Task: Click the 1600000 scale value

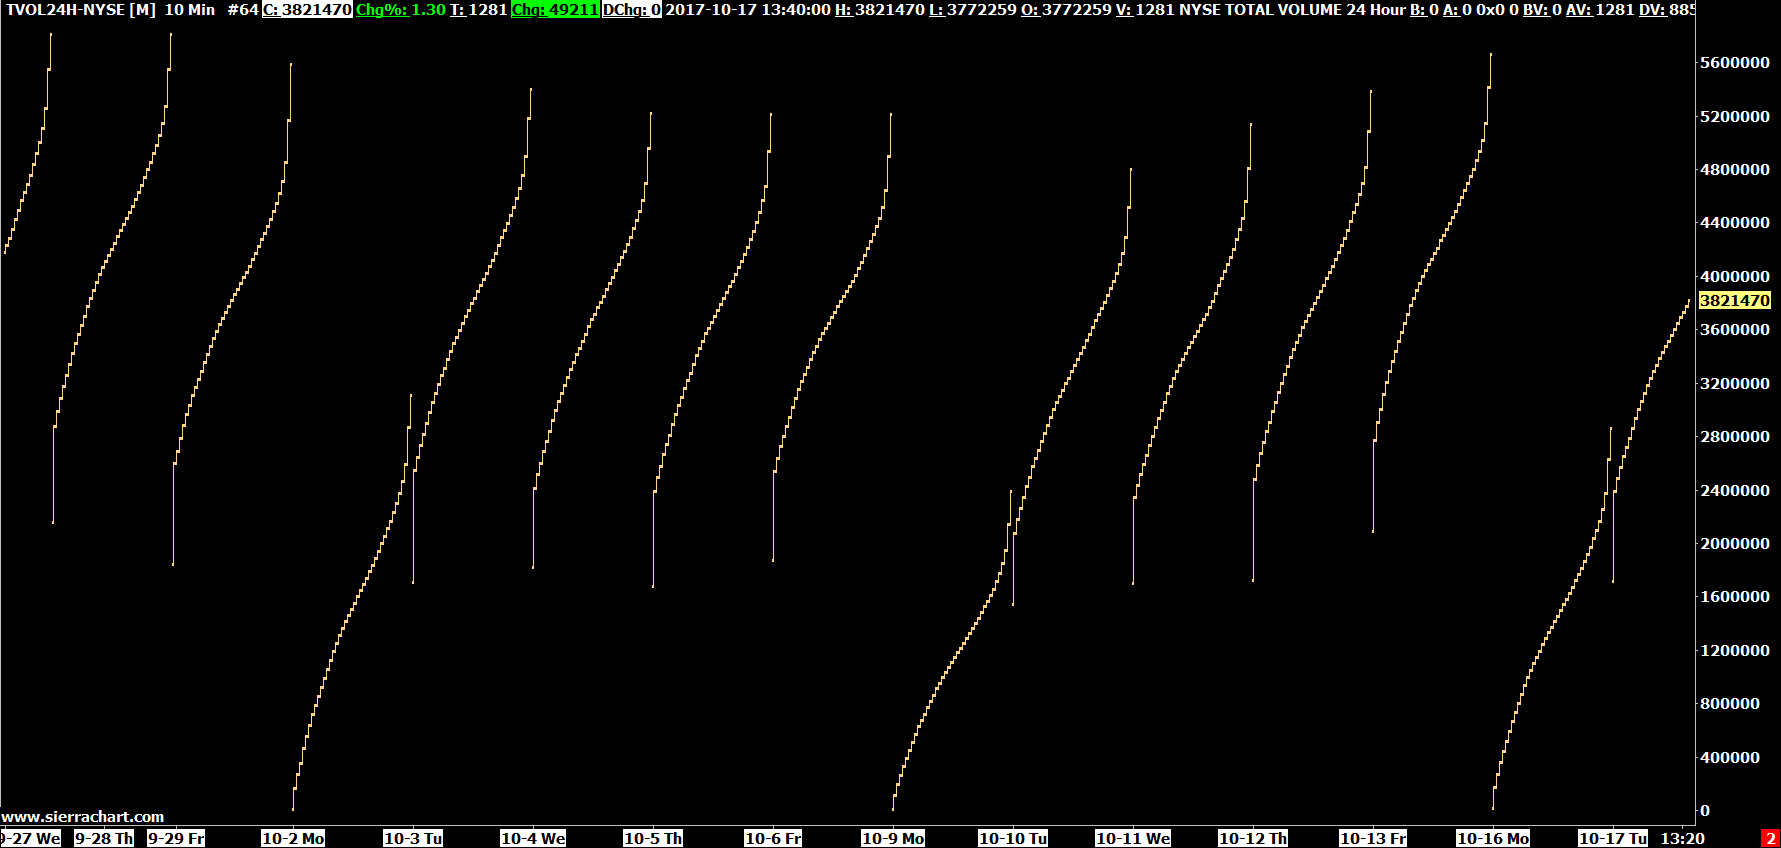Action: point(1735,596)
